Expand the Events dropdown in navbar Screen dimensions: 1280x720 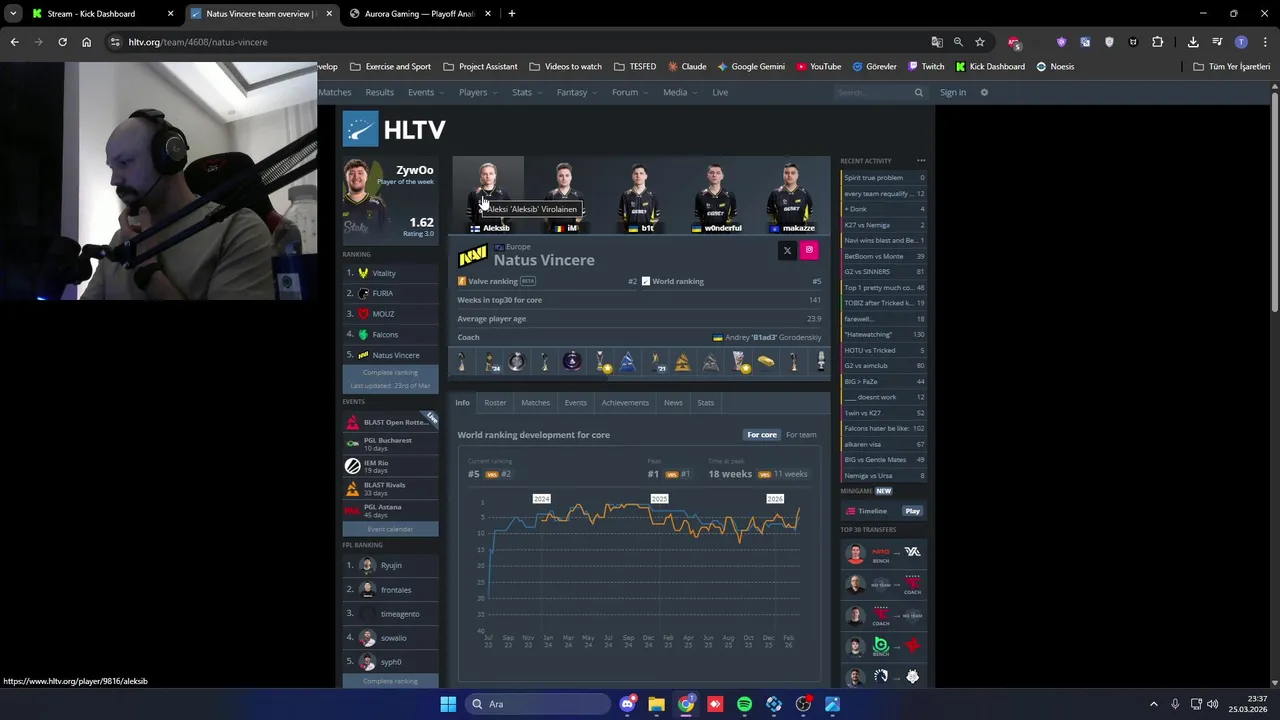425,92
